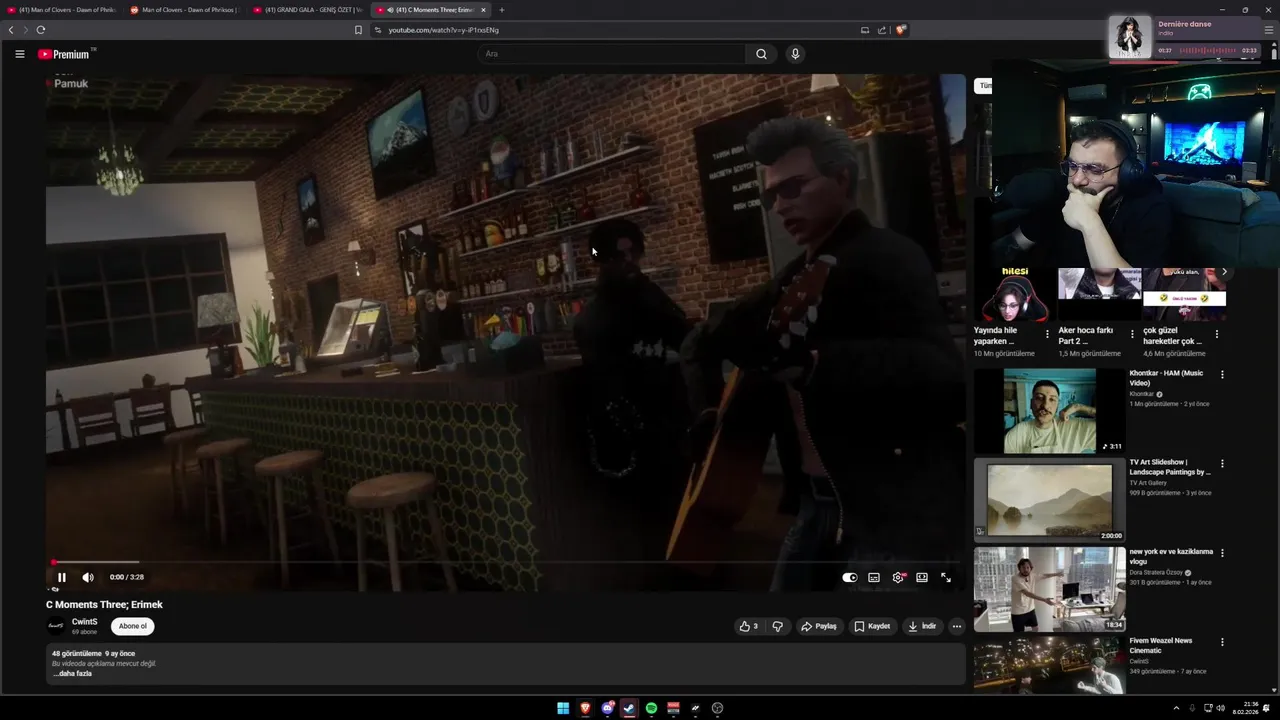Open options for çok güzel hareketler short

(1217, 334)
